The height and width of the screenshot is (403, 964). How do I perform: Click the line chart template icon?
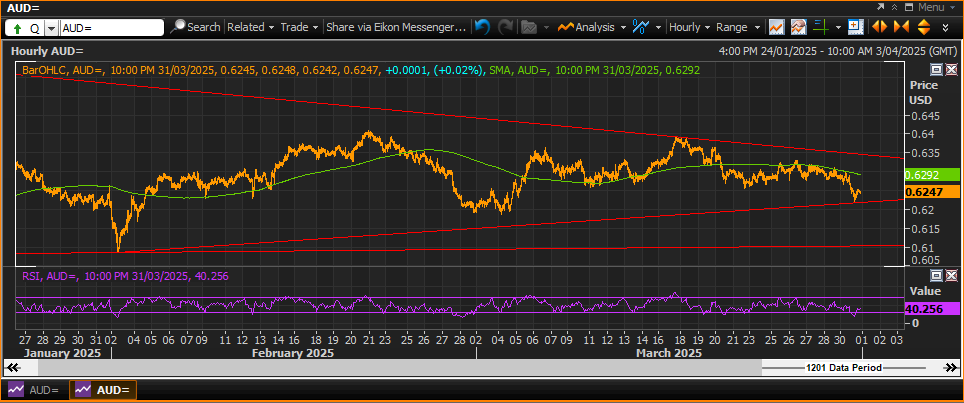tap(776, 27)
